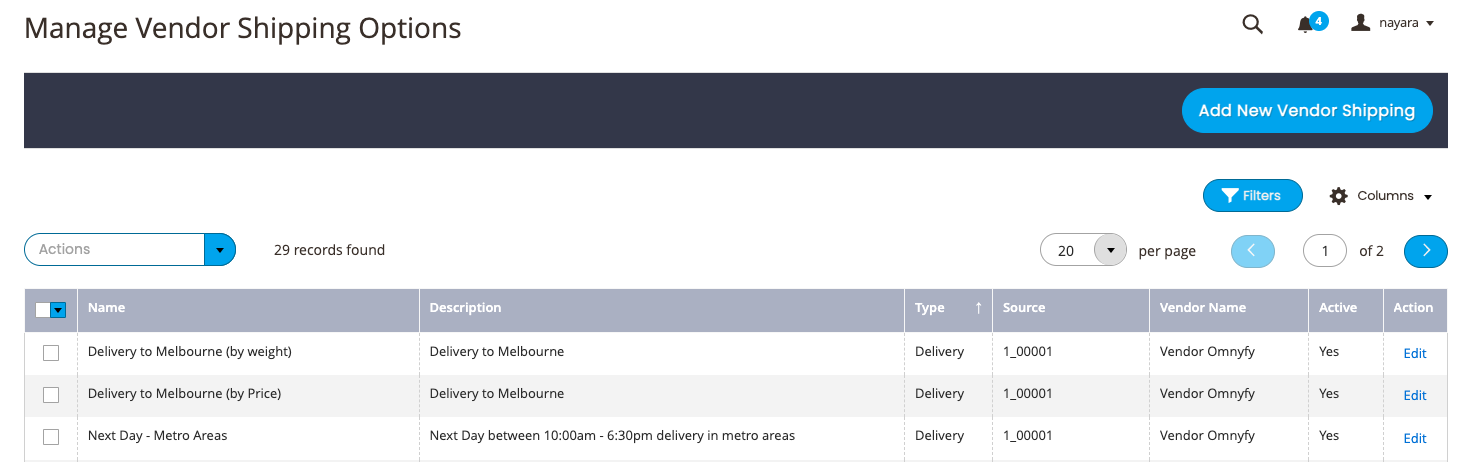The width and height of the screenshot is (1459, 462).
Task: Open the search magnifier icon
Action: [1252, 24]
